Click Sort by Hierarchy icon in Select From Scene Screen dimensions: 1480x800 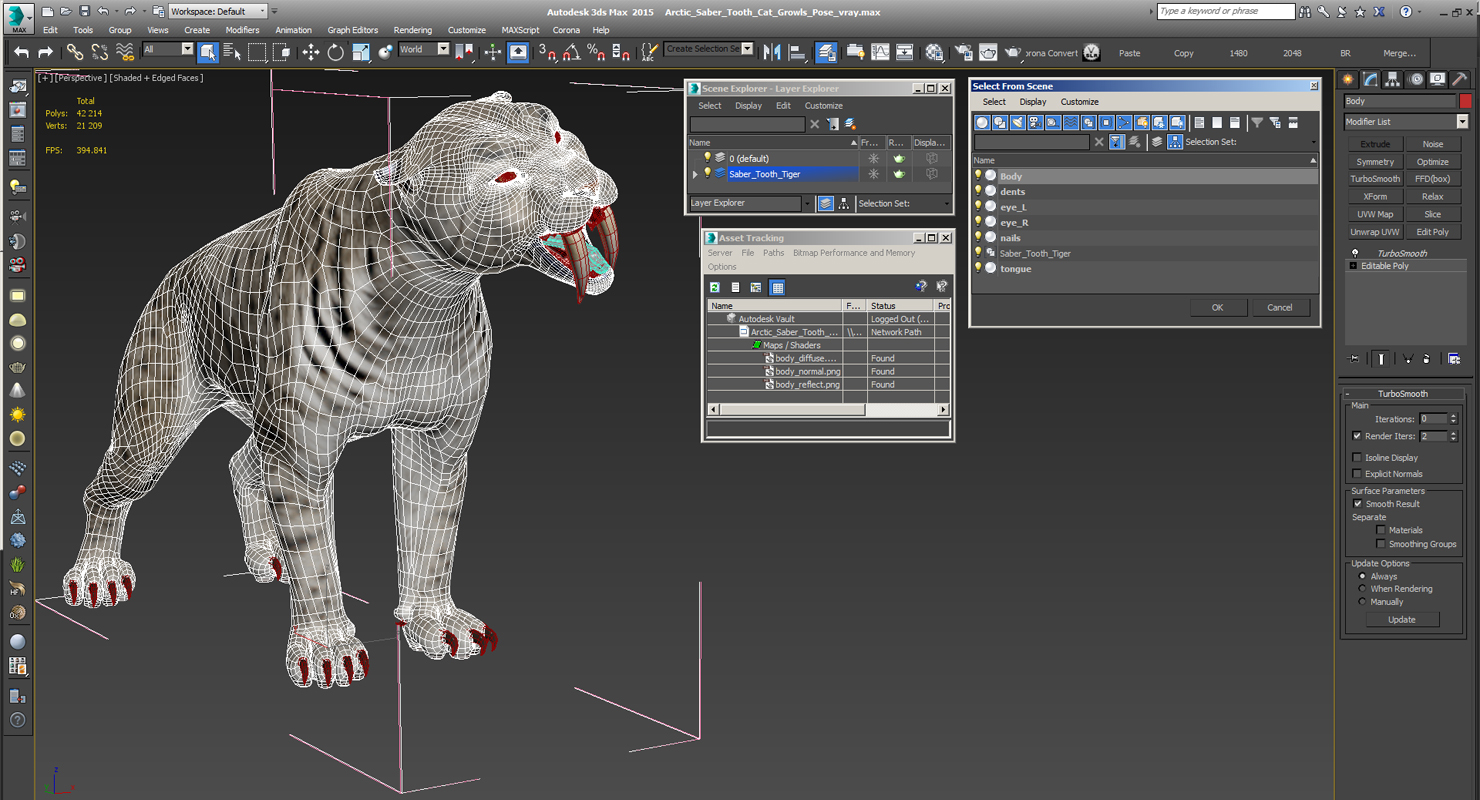tap(1175, 142)
